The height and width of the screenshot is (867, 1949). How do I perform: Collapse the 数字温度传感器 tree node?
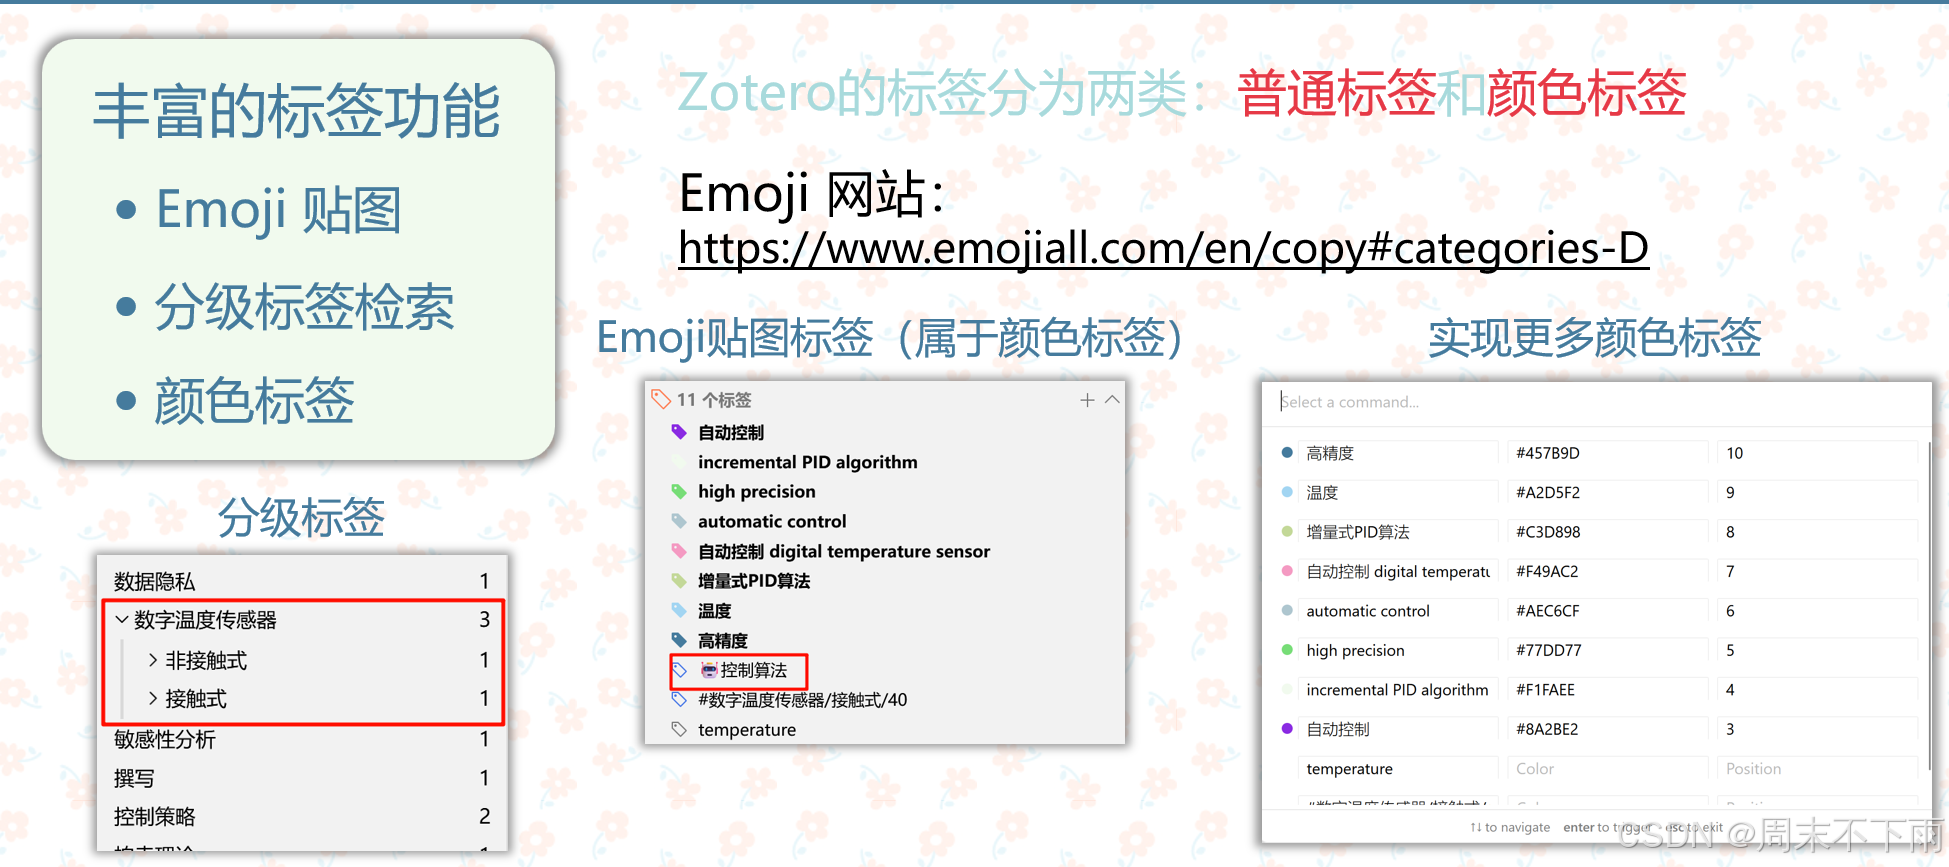121,620
